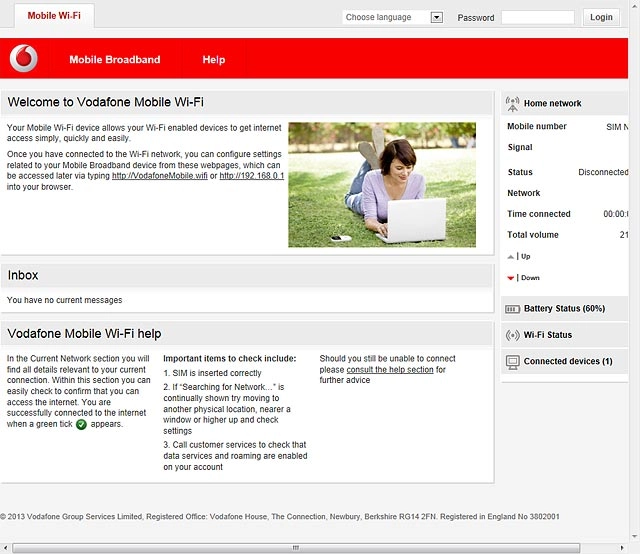Image resolution: width=640 pixels, height=554 pixels.
Task: Expand the Wi-Fi Status panel
Action: click(564, 335)
